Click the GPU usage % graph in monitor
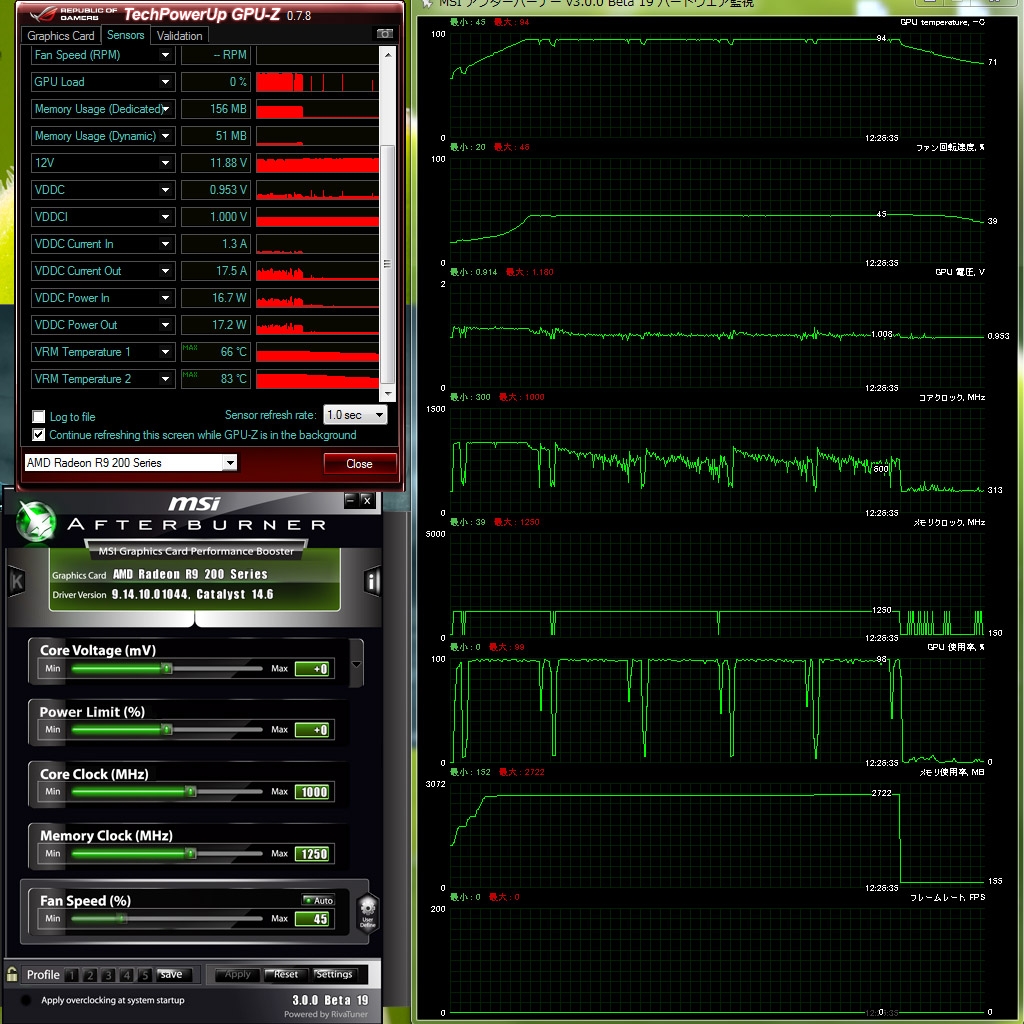 pos(717,711)
